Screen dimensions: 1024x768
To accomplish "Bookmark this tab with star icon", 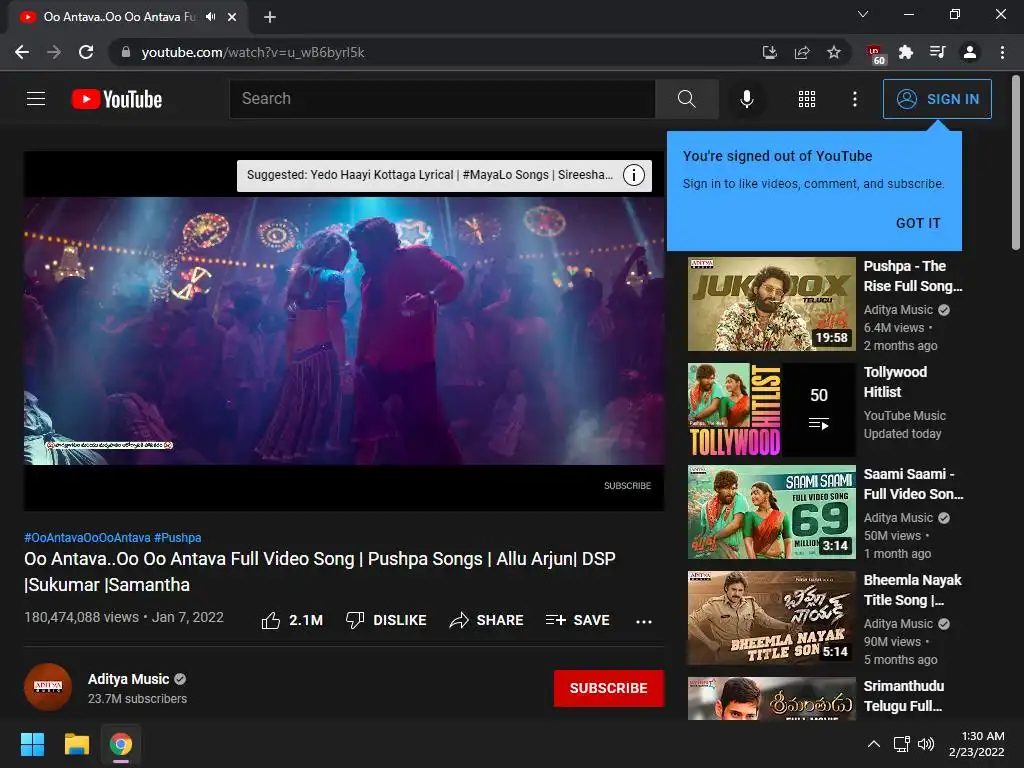I will (834, 52).
